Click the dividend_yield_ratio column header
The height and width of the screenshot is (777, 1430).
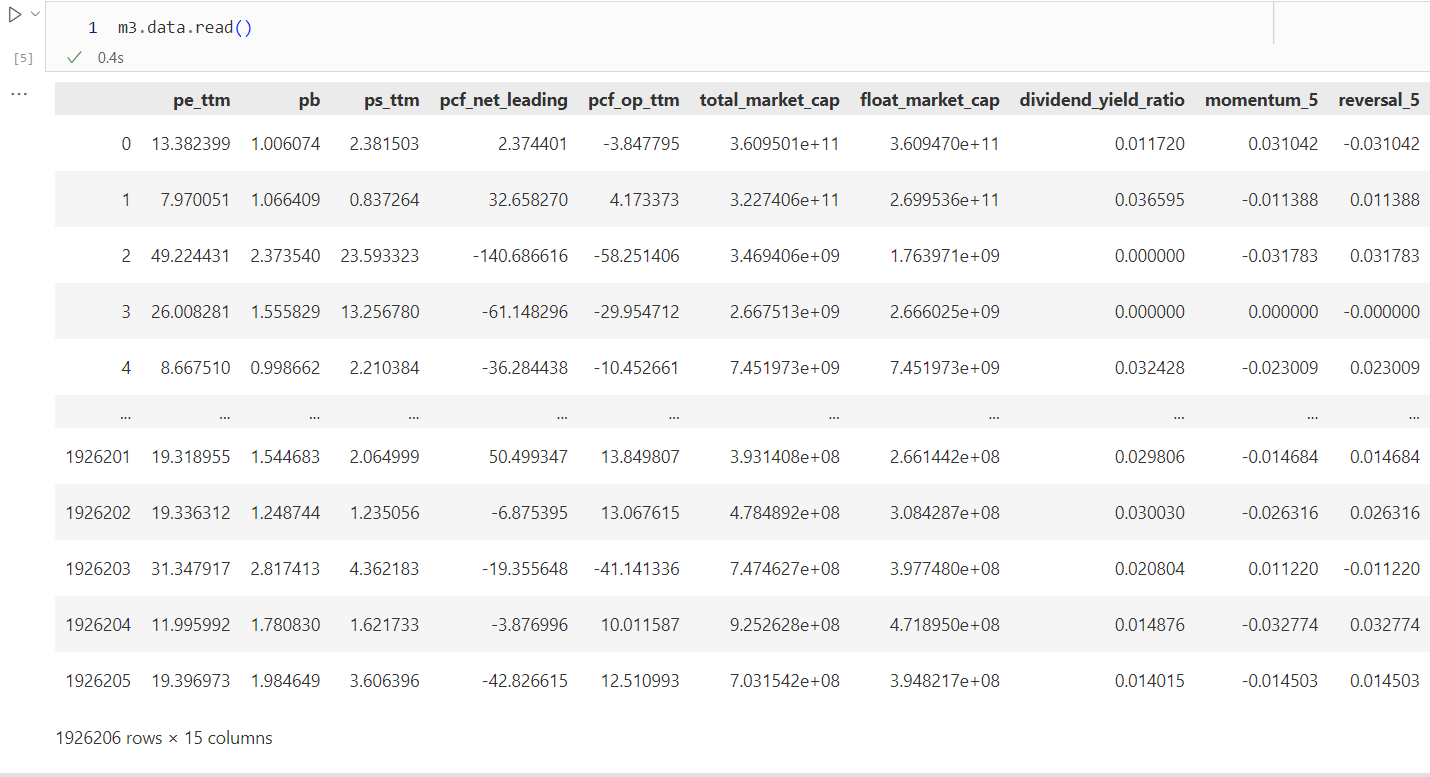(x=1101, y=100)
